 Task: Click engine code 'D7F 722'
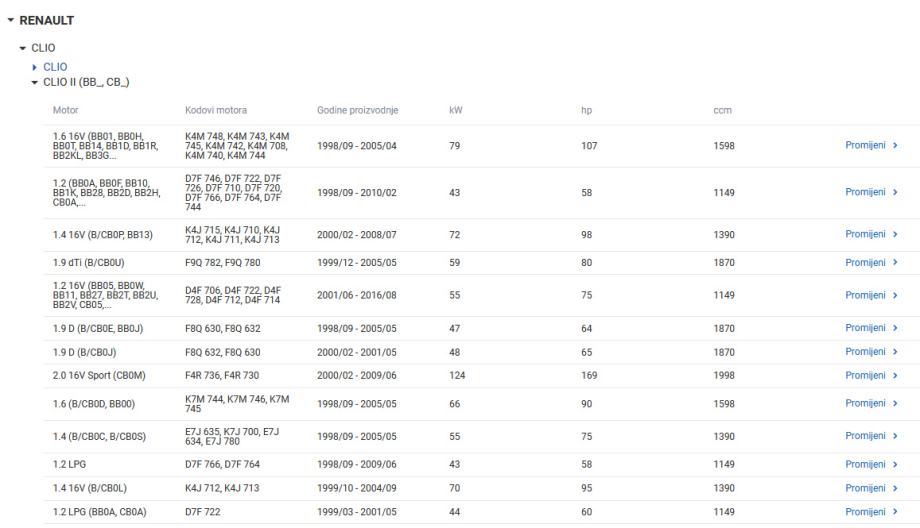tap(202, 512)
